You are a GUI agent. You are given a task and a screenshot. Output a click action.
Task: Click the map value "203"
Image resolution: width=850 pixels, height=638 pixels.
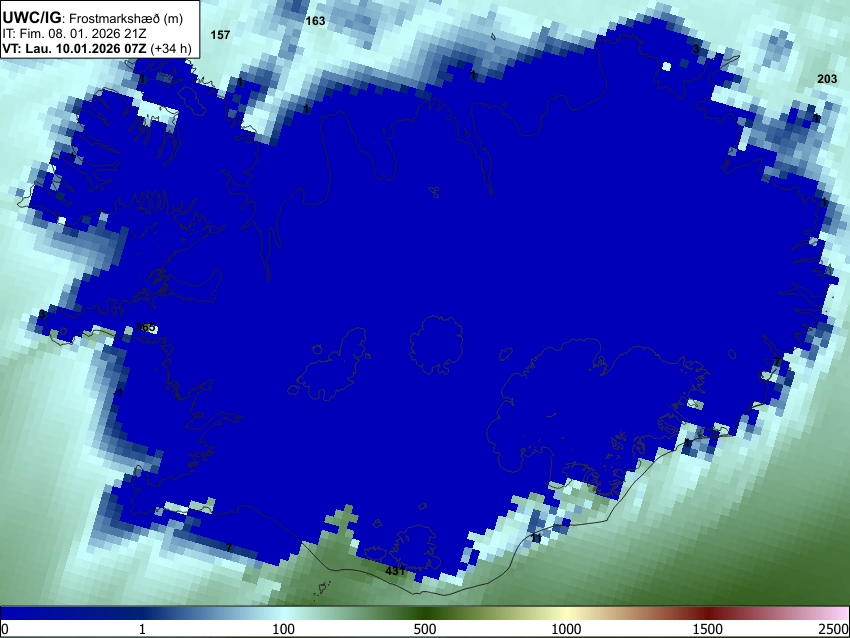click(827, 79)
